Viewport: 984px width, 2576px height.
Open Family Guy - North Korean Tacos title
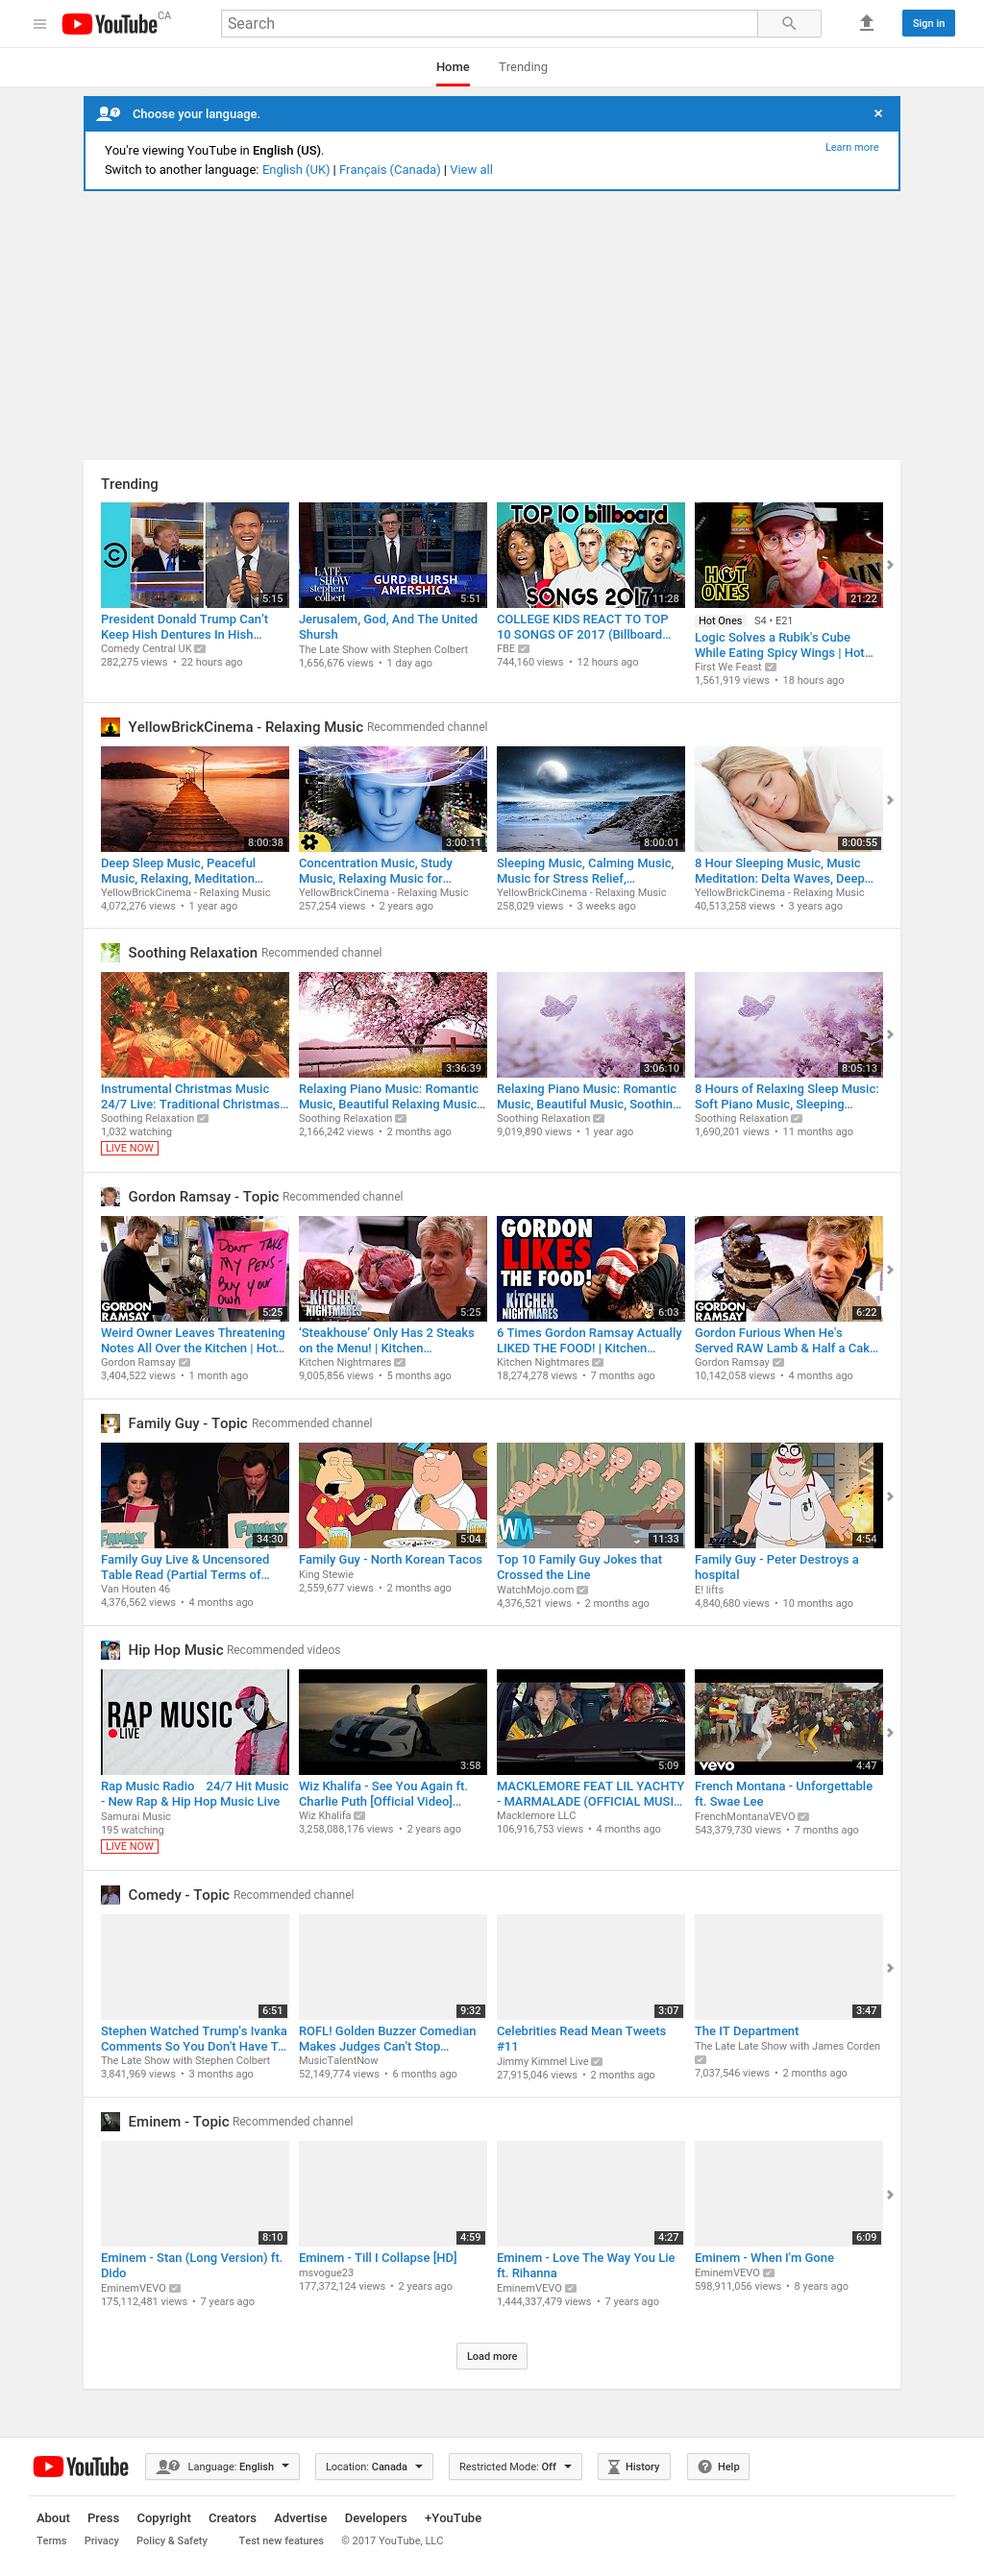coord(390,1559)
